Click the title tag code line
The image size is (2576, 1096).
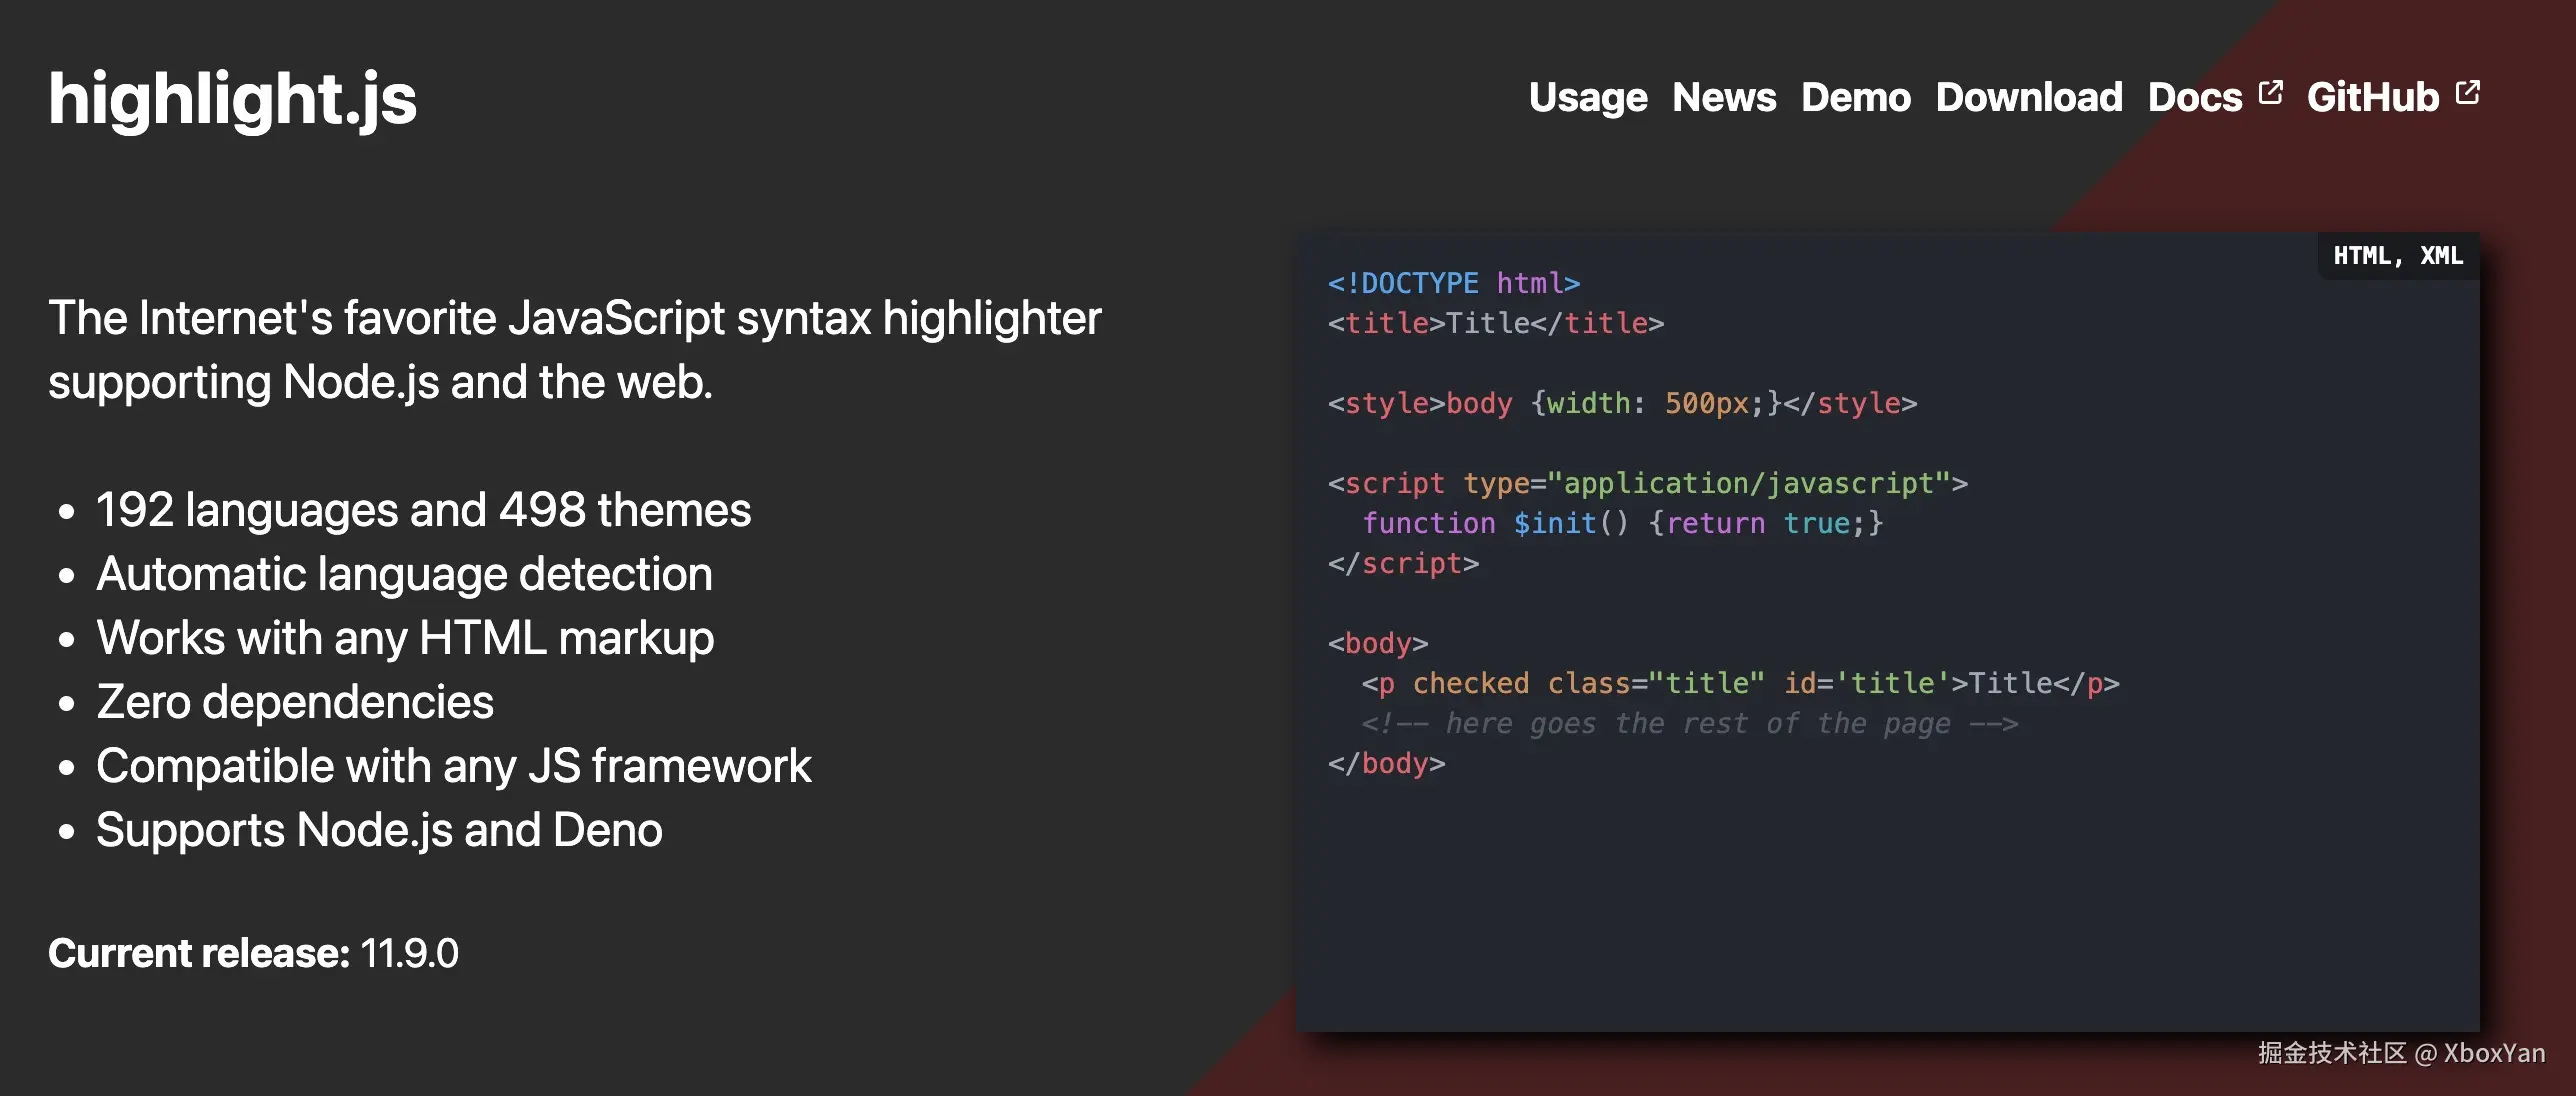(1495, 323)
